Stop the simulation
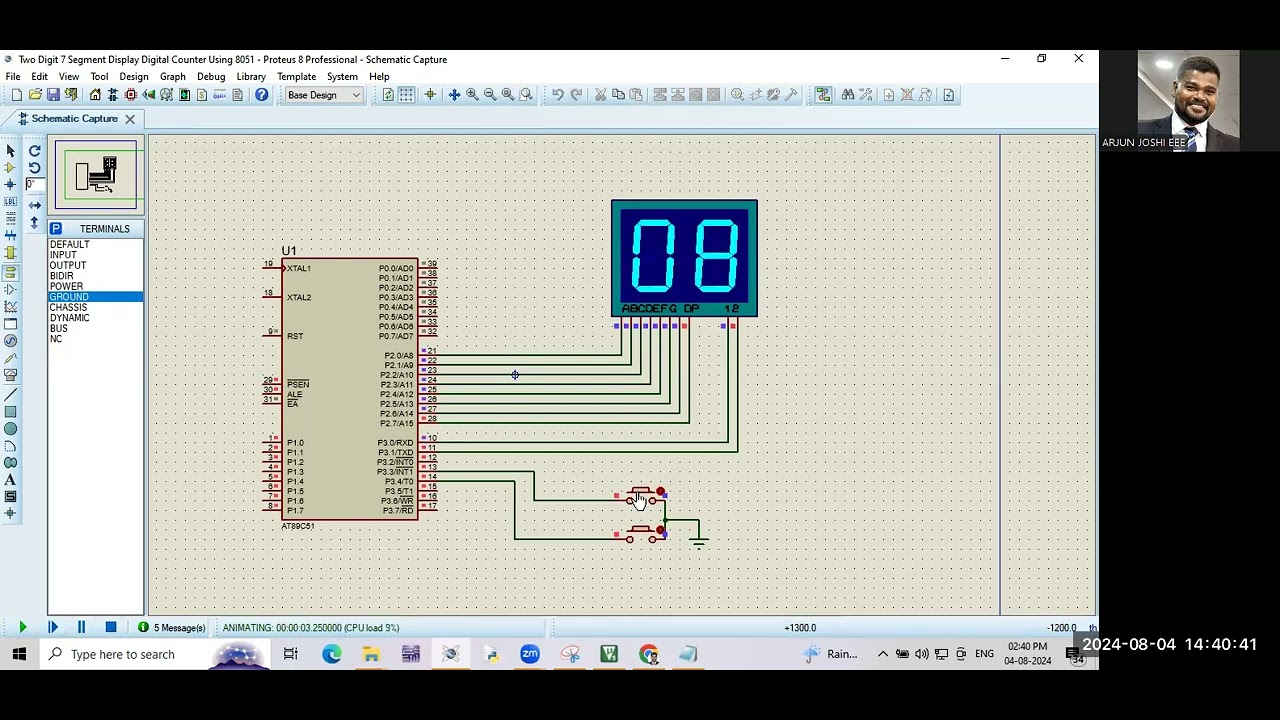1280x720 pixels. (x=111, y=628)
